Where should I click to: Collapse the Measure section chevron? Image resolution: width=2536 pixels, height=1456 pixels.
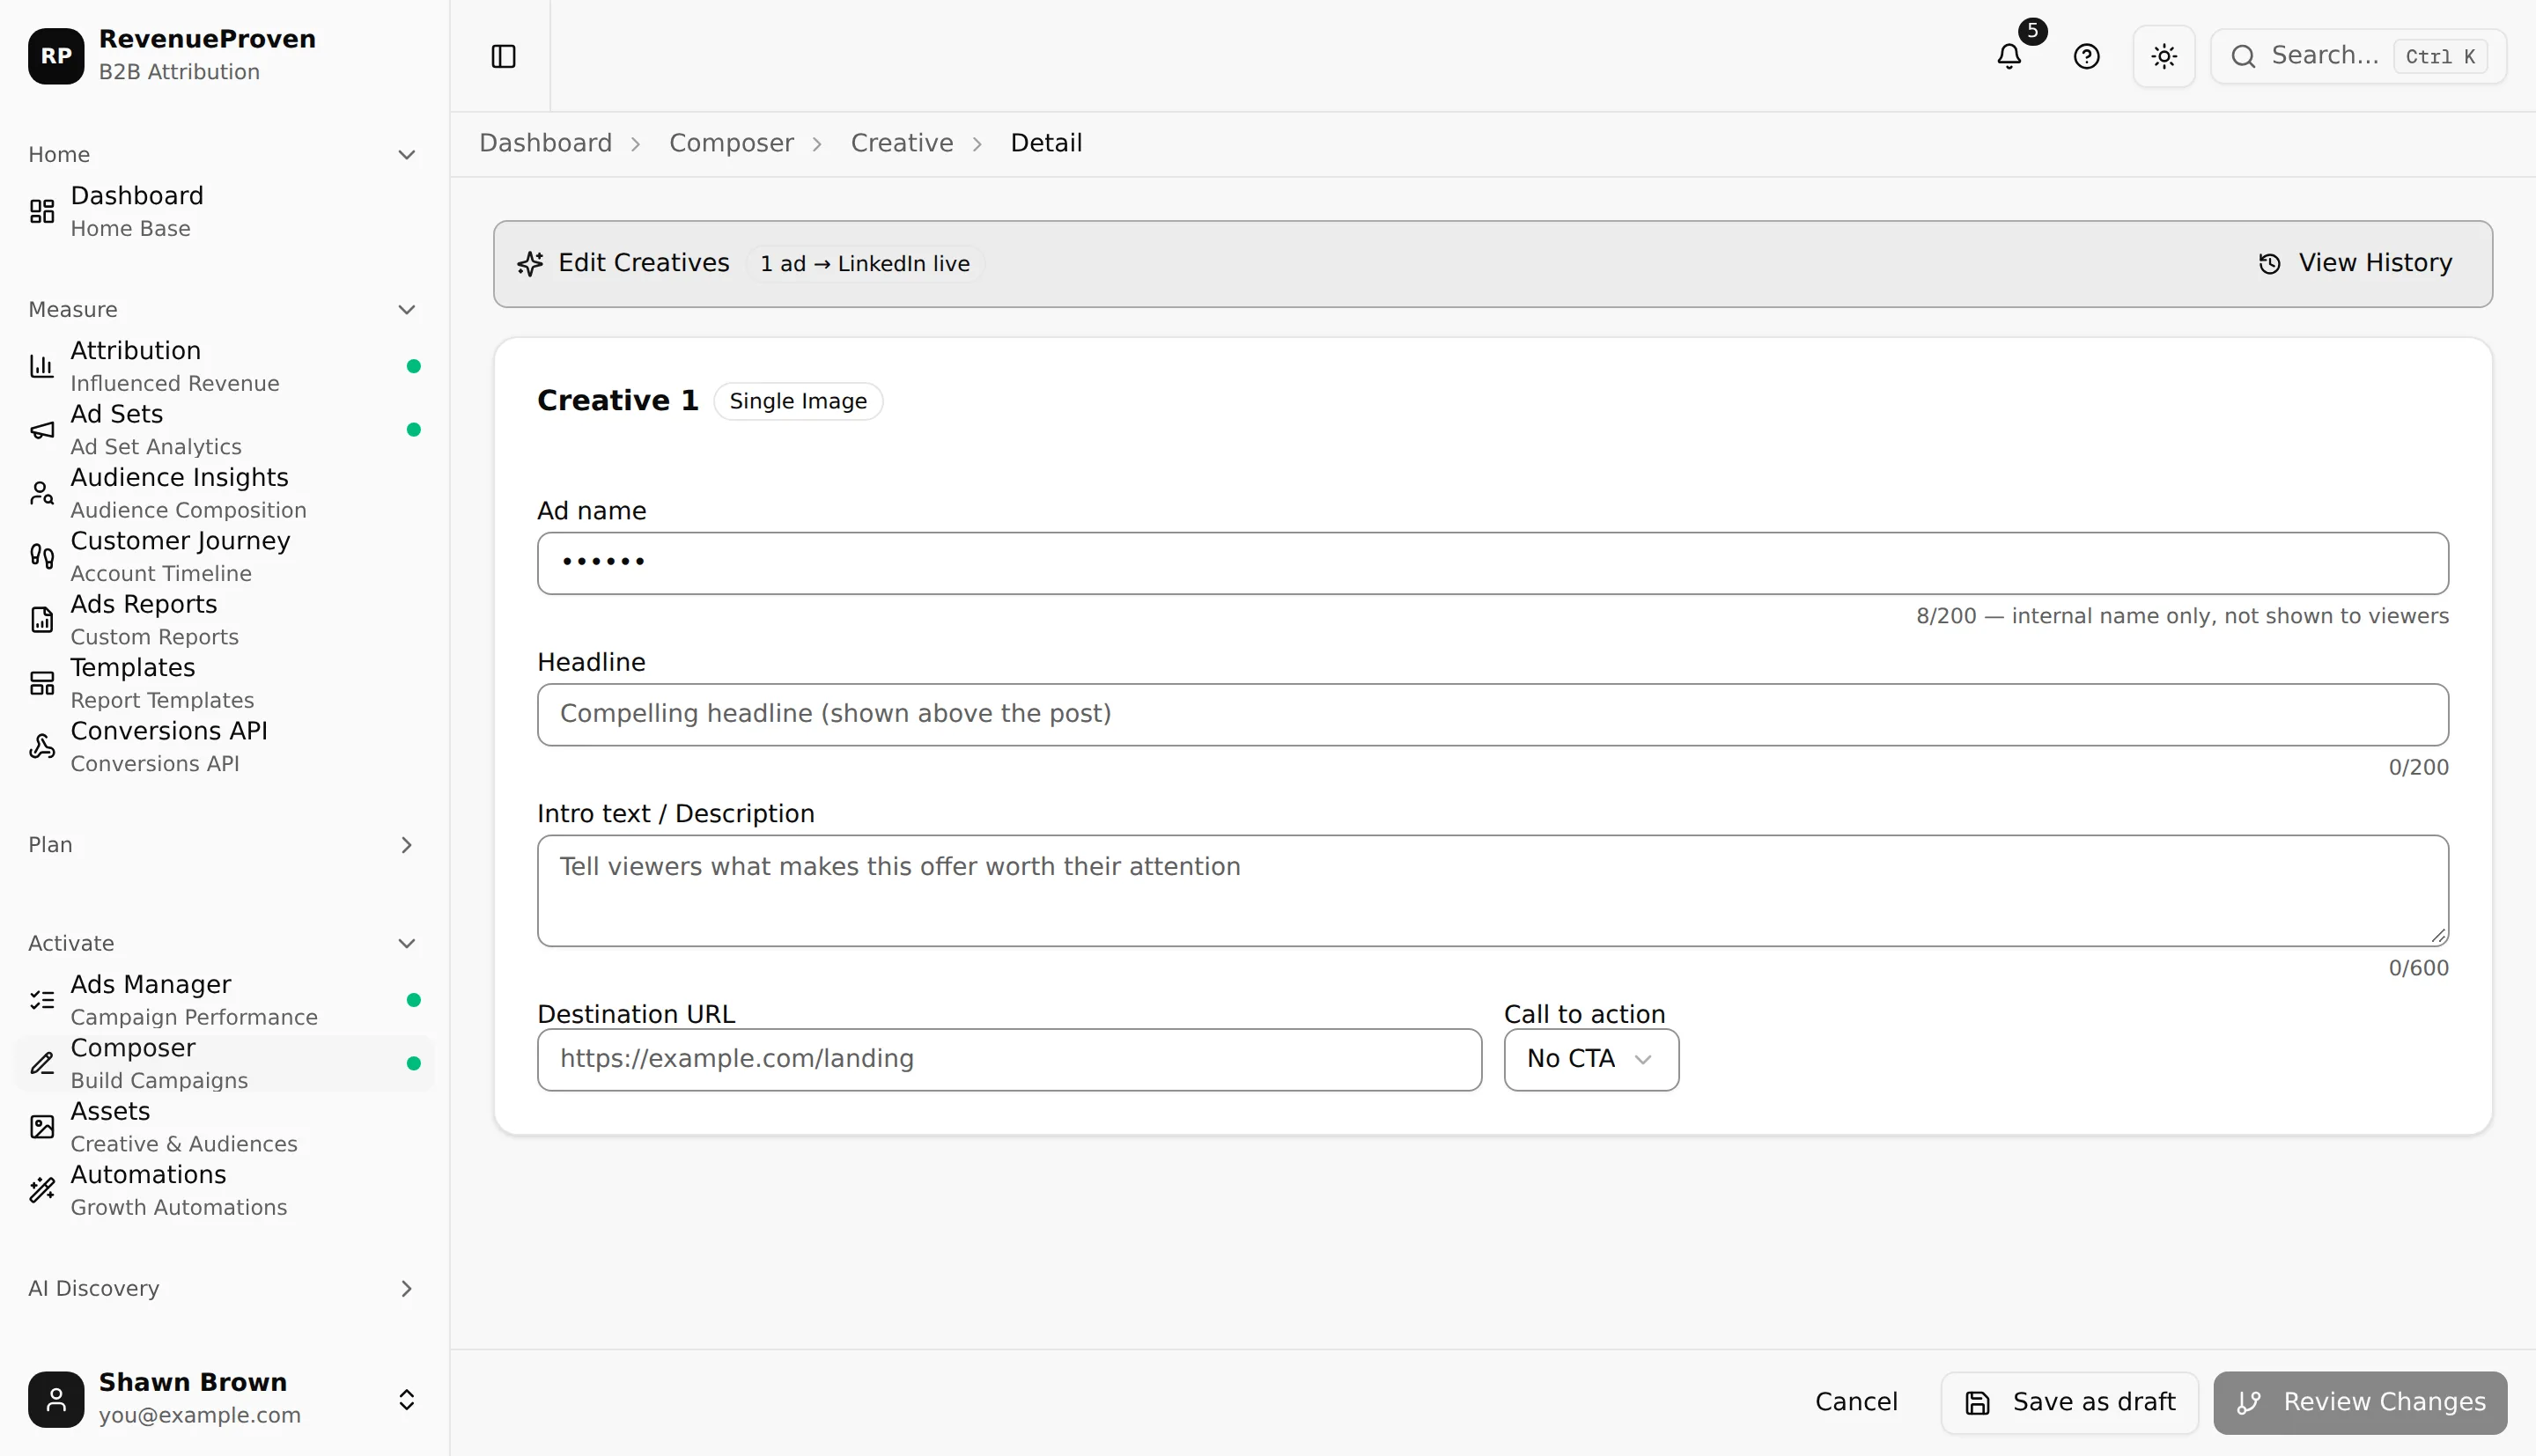(x=406, y=310)
